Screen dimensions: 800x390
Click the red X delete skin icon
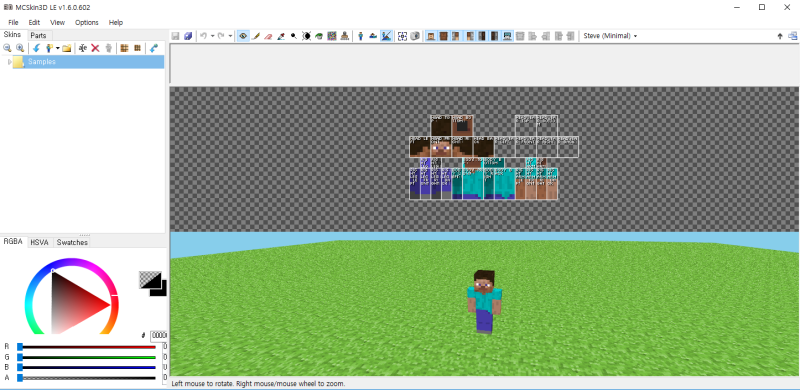click(95, 48)
